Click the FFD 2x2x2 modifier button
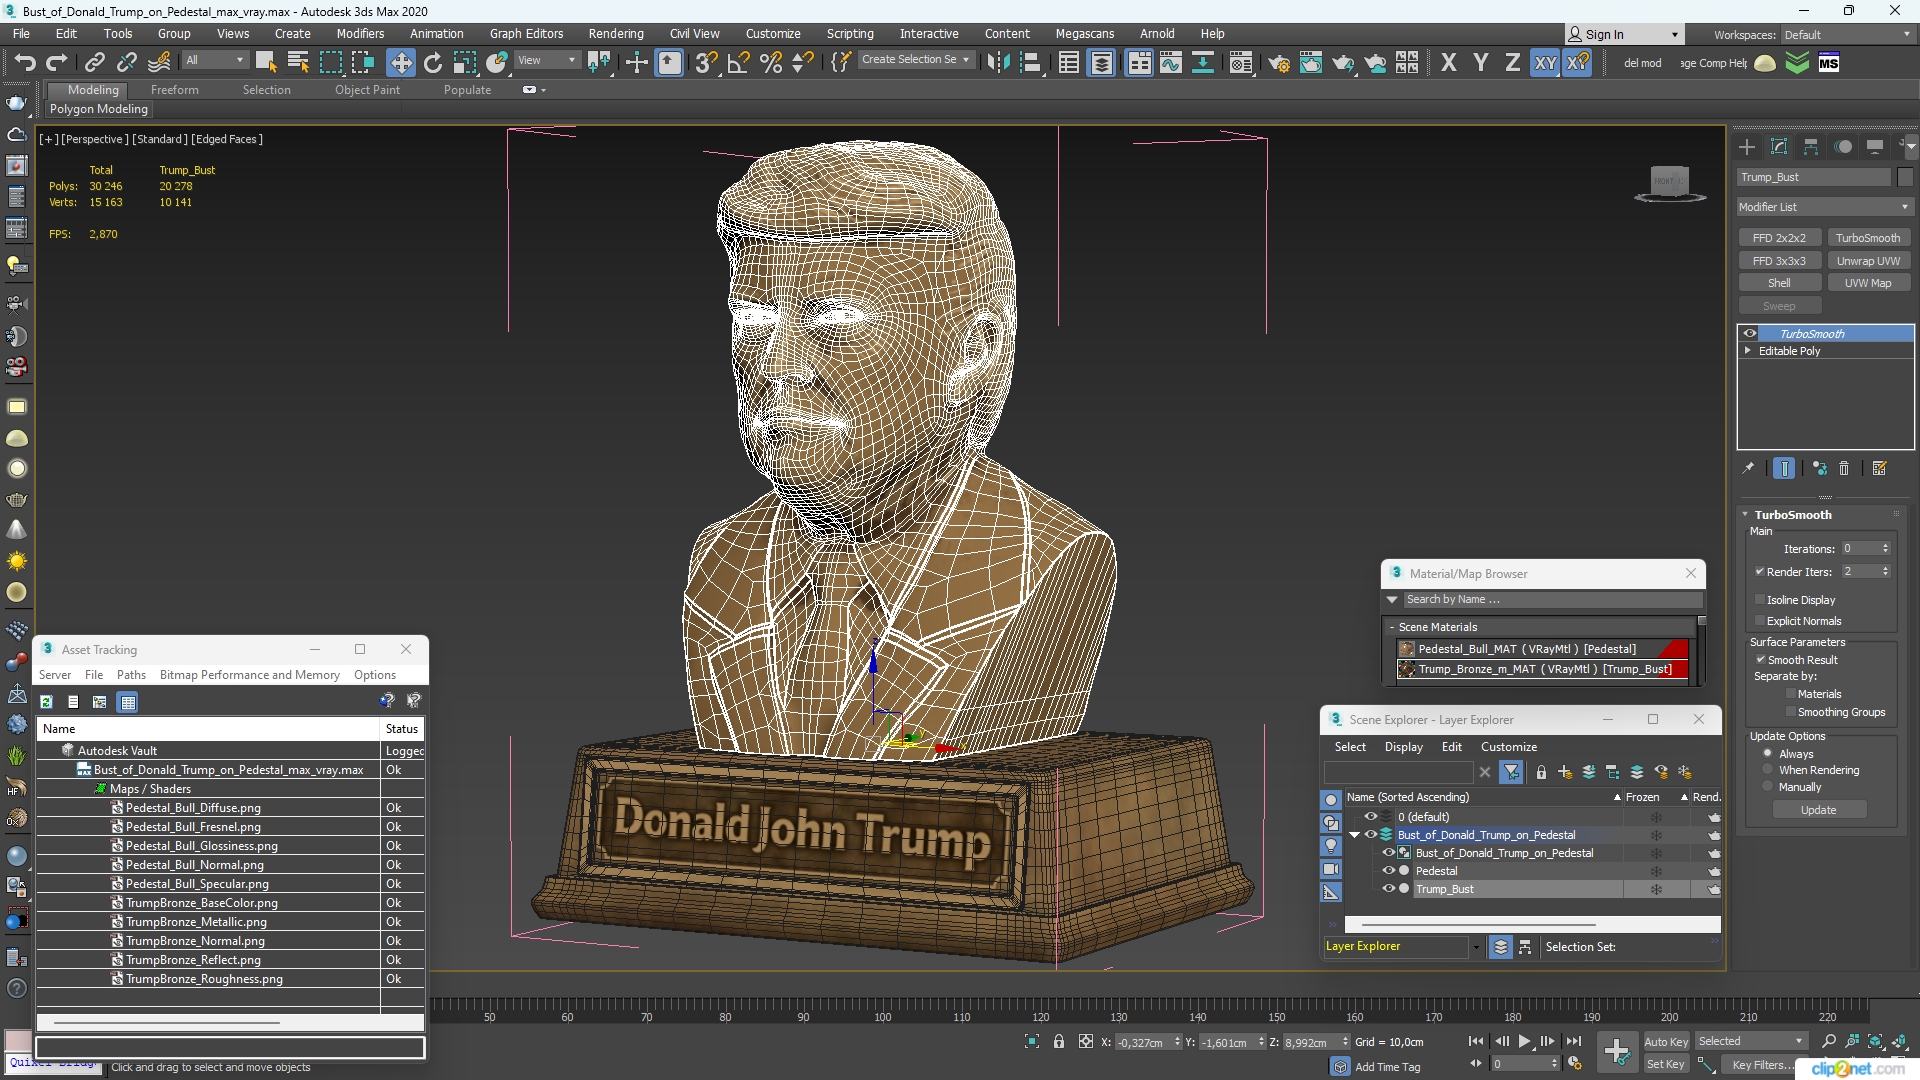Viewport: 1920px width, 1080px height. coord(1779,238)
